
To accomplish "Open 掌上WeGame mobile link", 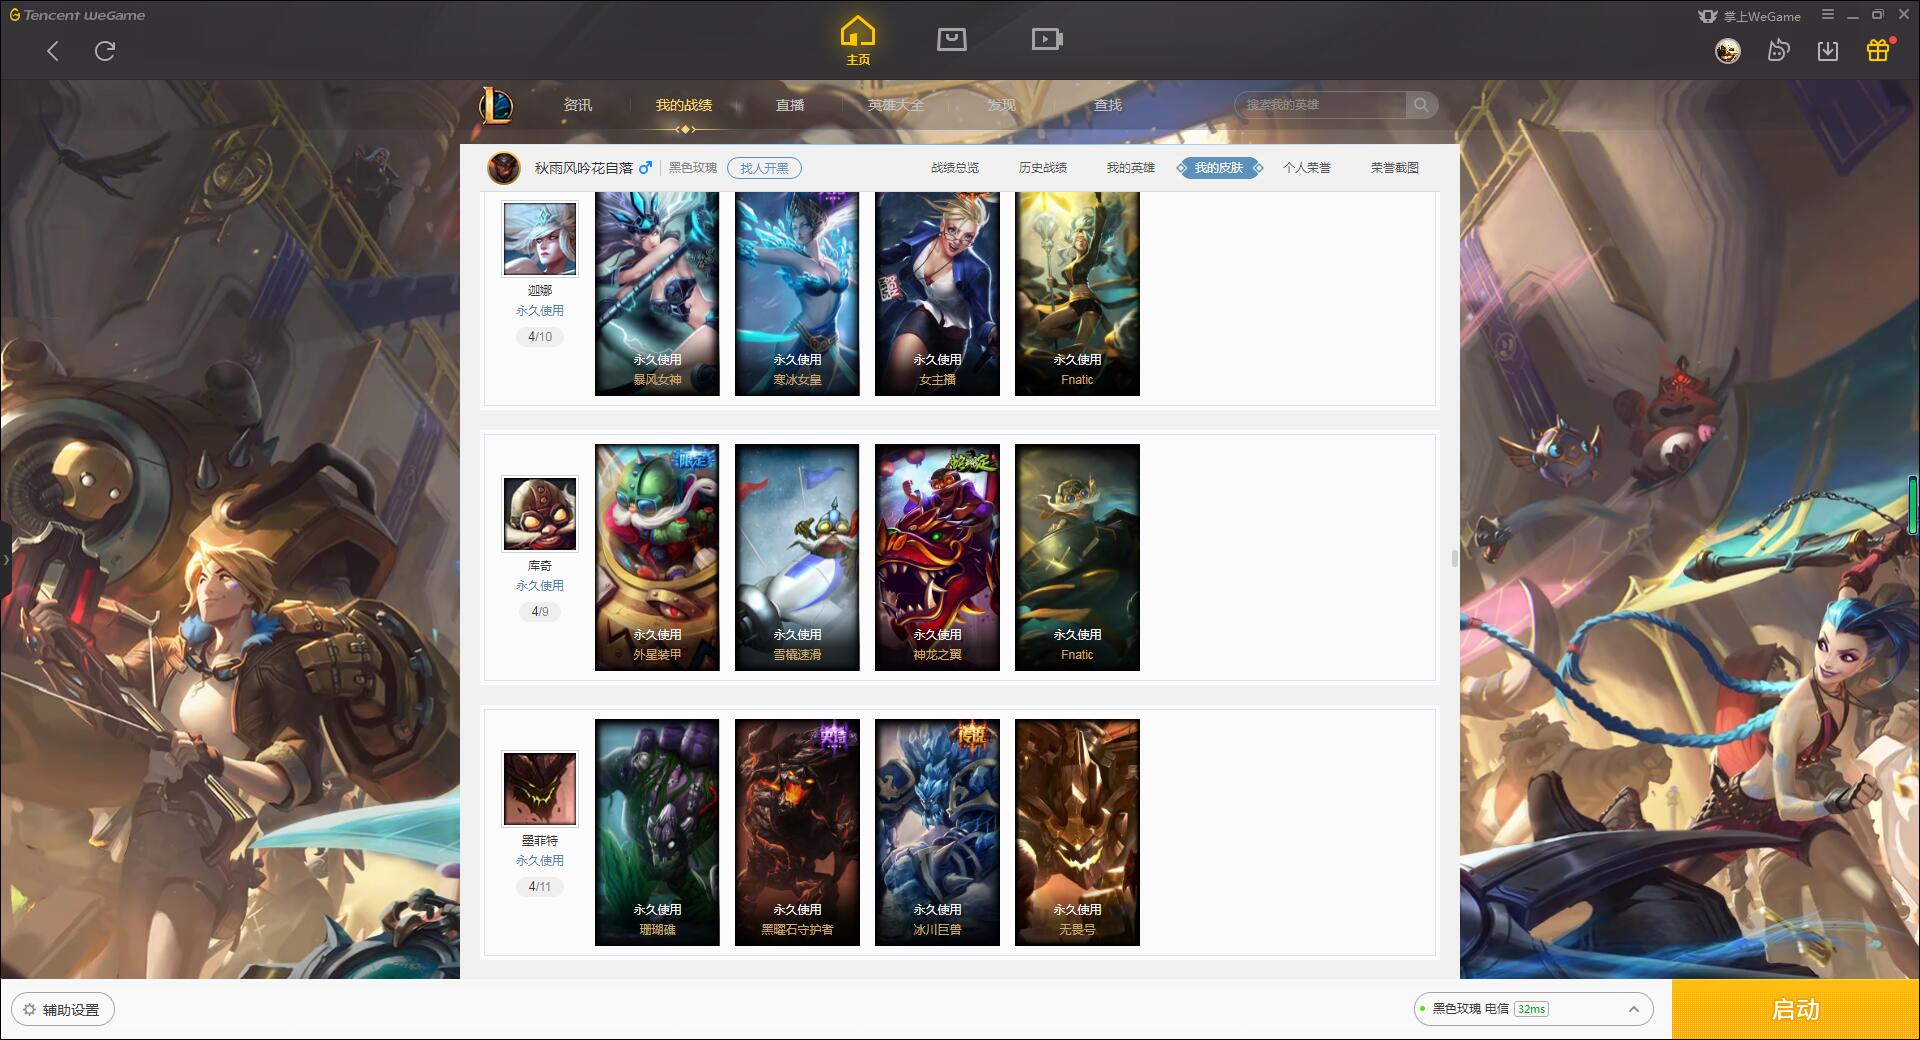I will pyautogui.click(x=1750, y=16).
